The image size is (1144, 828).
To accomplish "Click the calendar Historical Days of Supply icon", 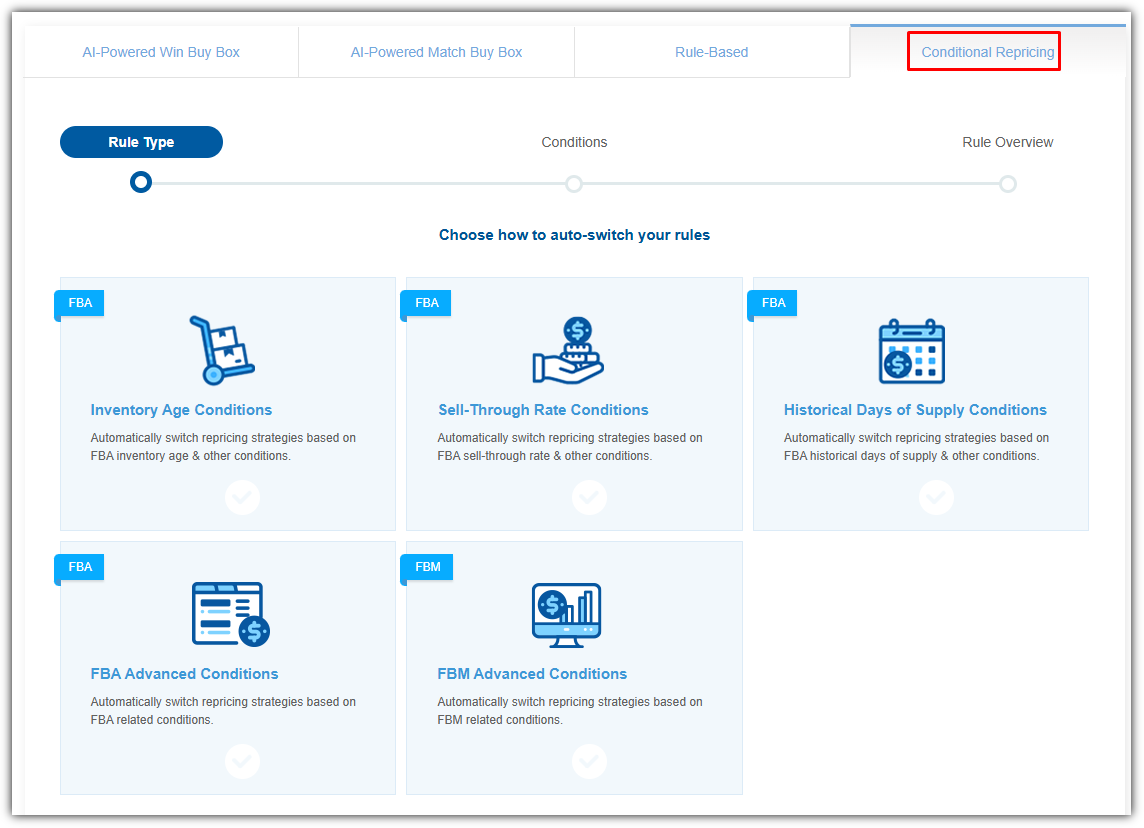I will click(912, 351).
